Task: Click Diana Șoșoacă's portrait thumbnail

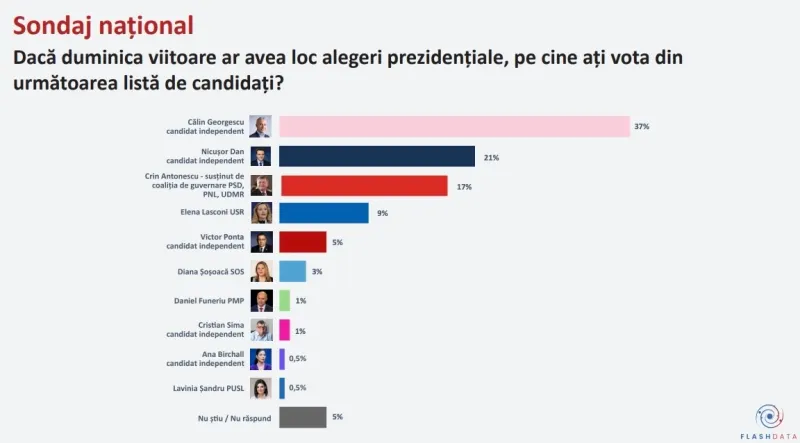Action: pos(261,272)
